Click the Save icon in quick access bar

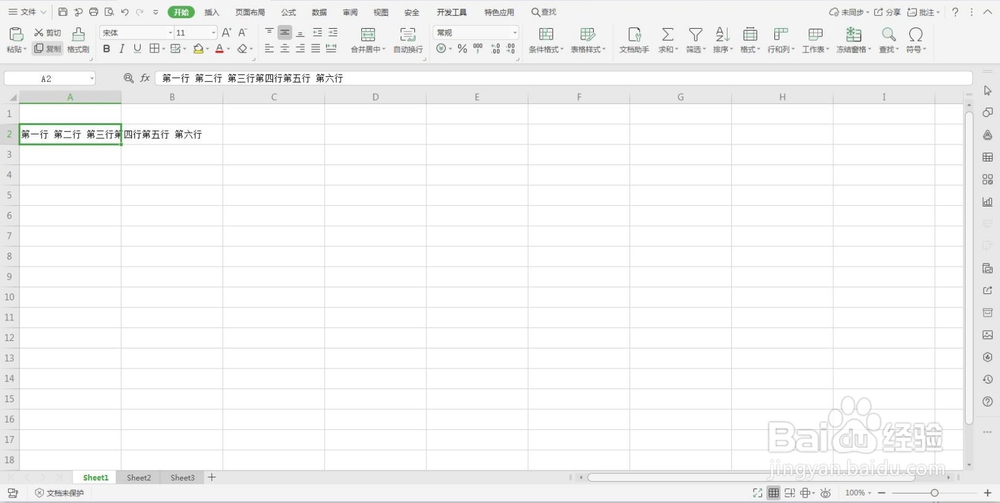[62, 12]
